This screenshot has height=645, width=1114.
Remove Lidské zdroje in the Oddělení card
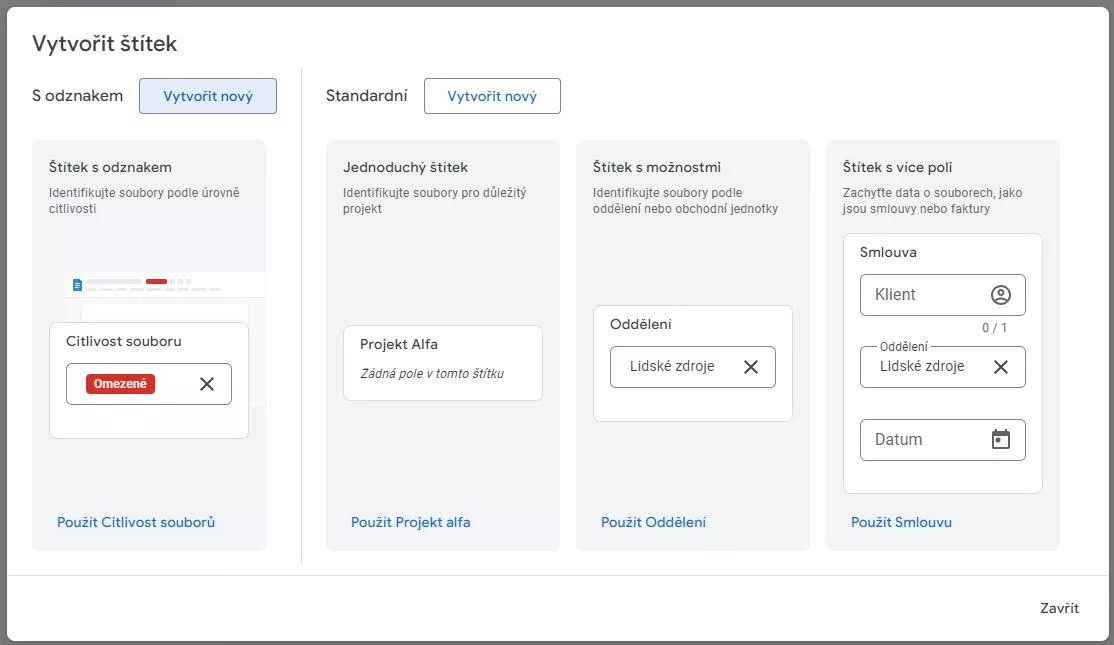[x=751, y=367]
